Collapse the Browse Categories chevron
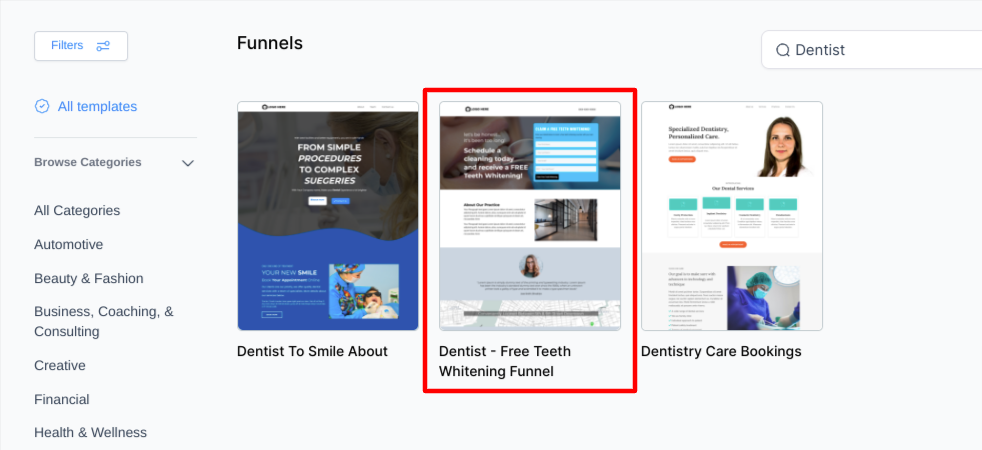The image size is (982, 450). pyautogui.click(x=188, y=163)
